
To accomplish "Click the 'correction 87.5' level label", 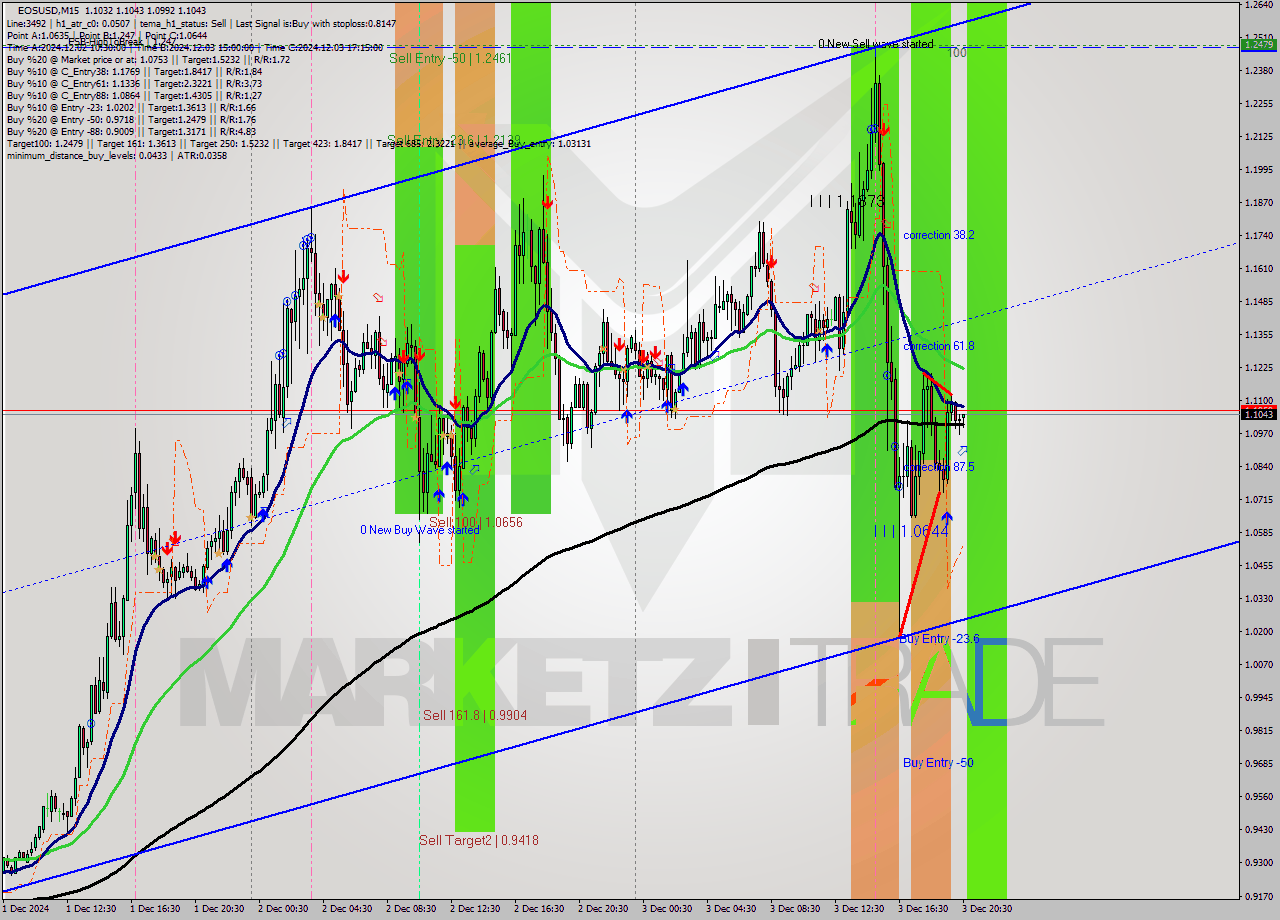I will (x=938, y=467).
